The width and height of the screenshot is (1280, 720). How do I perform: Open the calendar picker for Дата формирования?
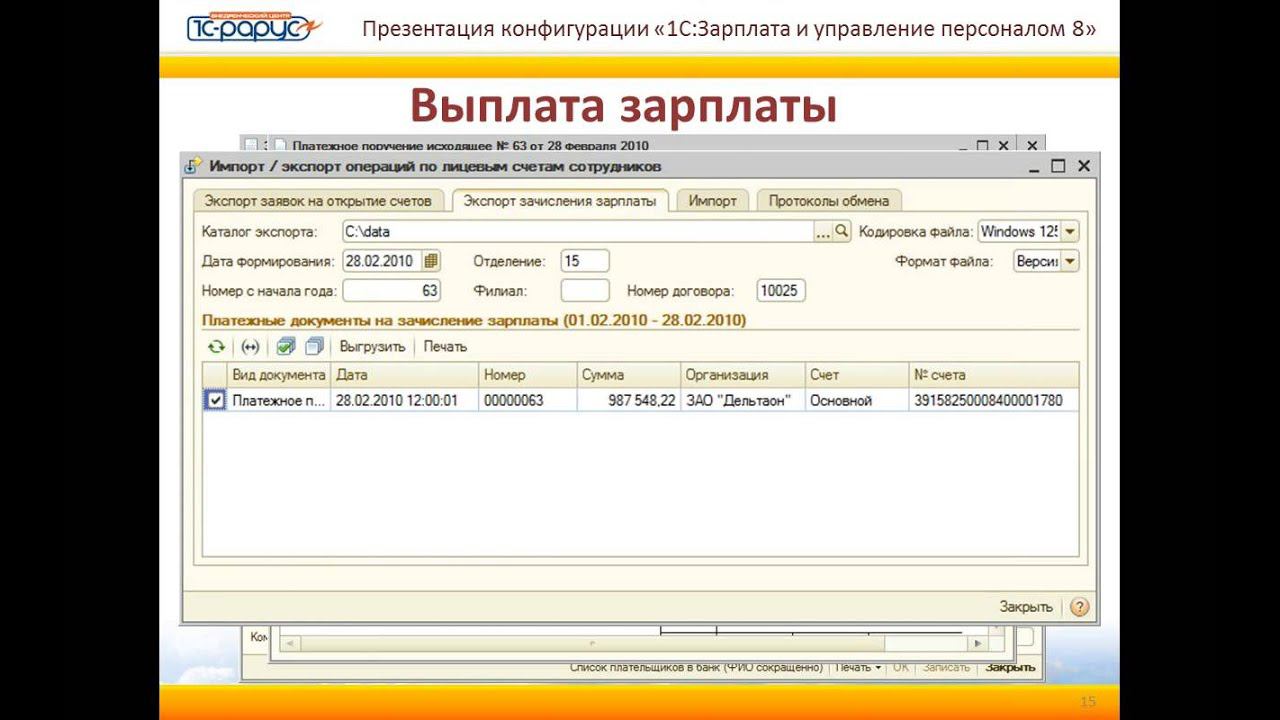point(431,261)
